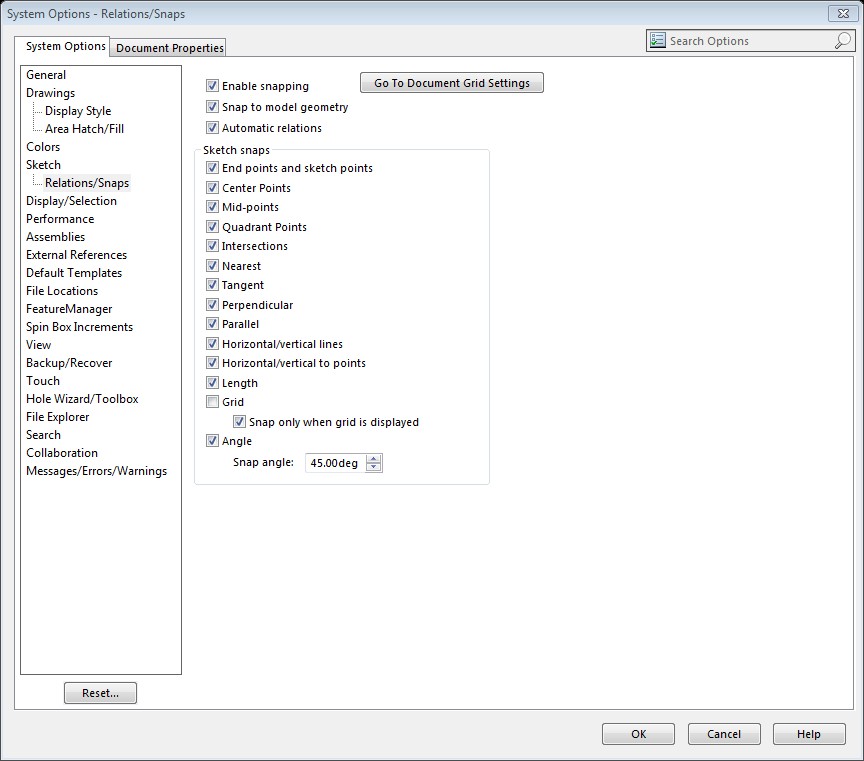Switch to the Document Properties tab

pos(170,48)
